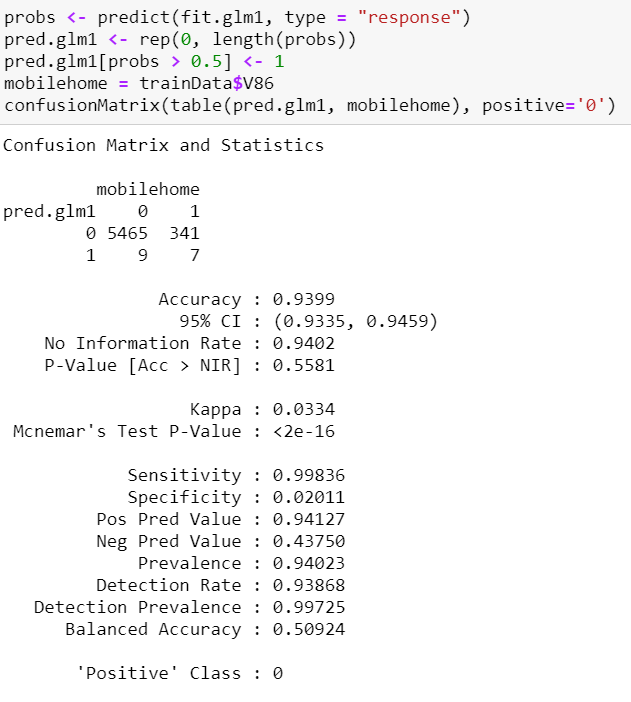The image size is (631, 702).
Task: Click the predict function call in code
Action: click(x=134, y=17)
